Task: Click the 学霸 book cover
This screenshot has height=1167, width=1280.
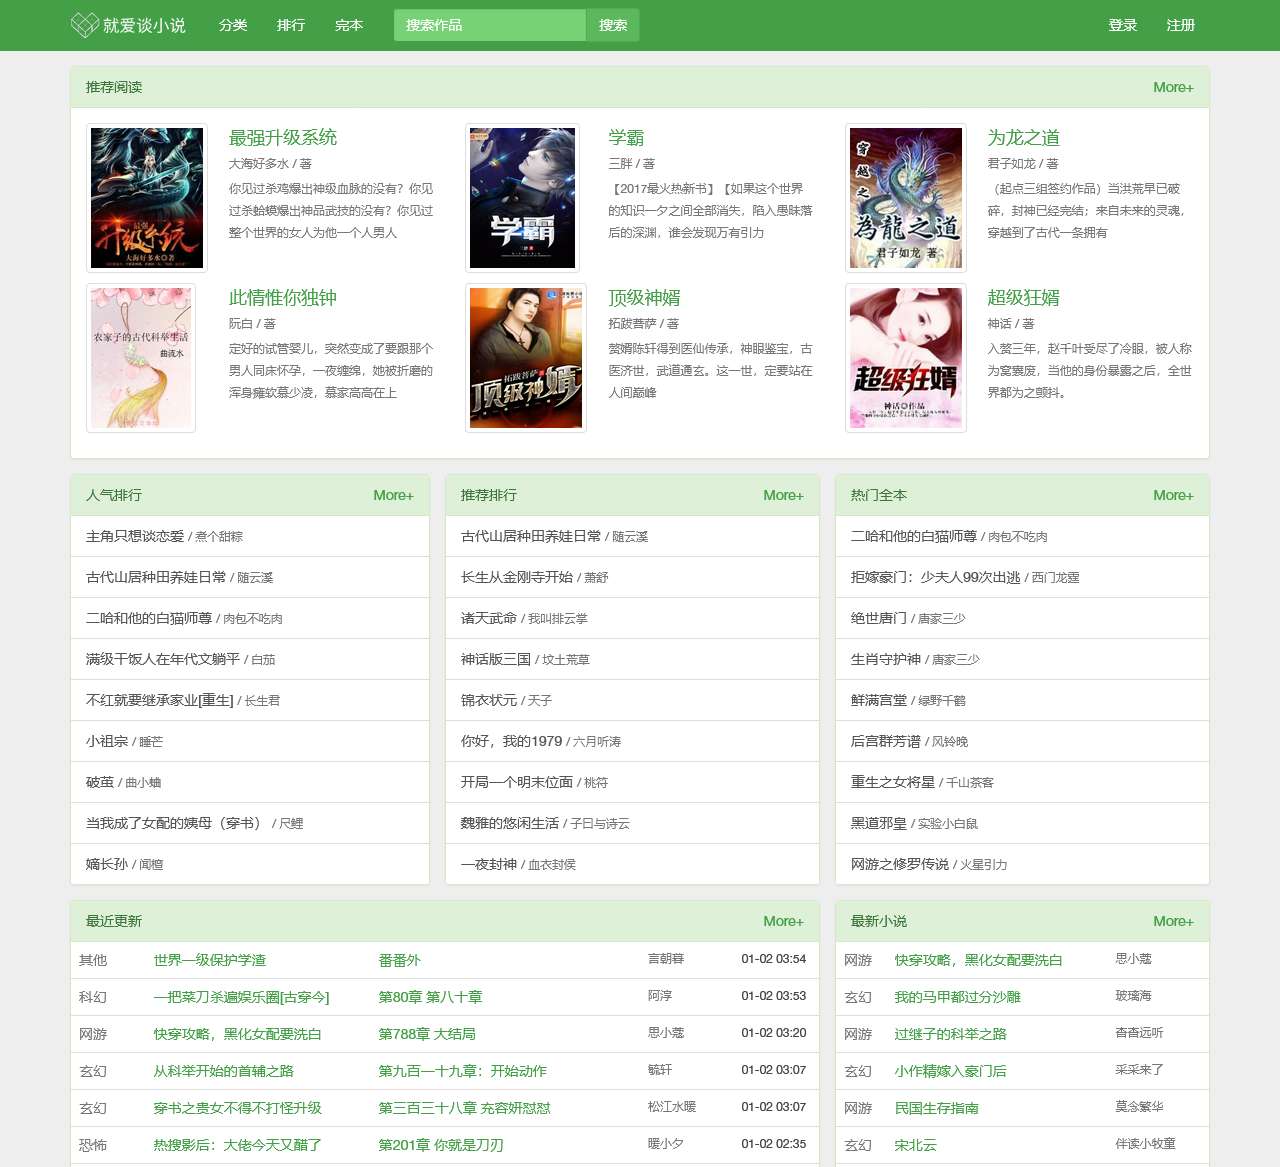Action: (522, 197)
